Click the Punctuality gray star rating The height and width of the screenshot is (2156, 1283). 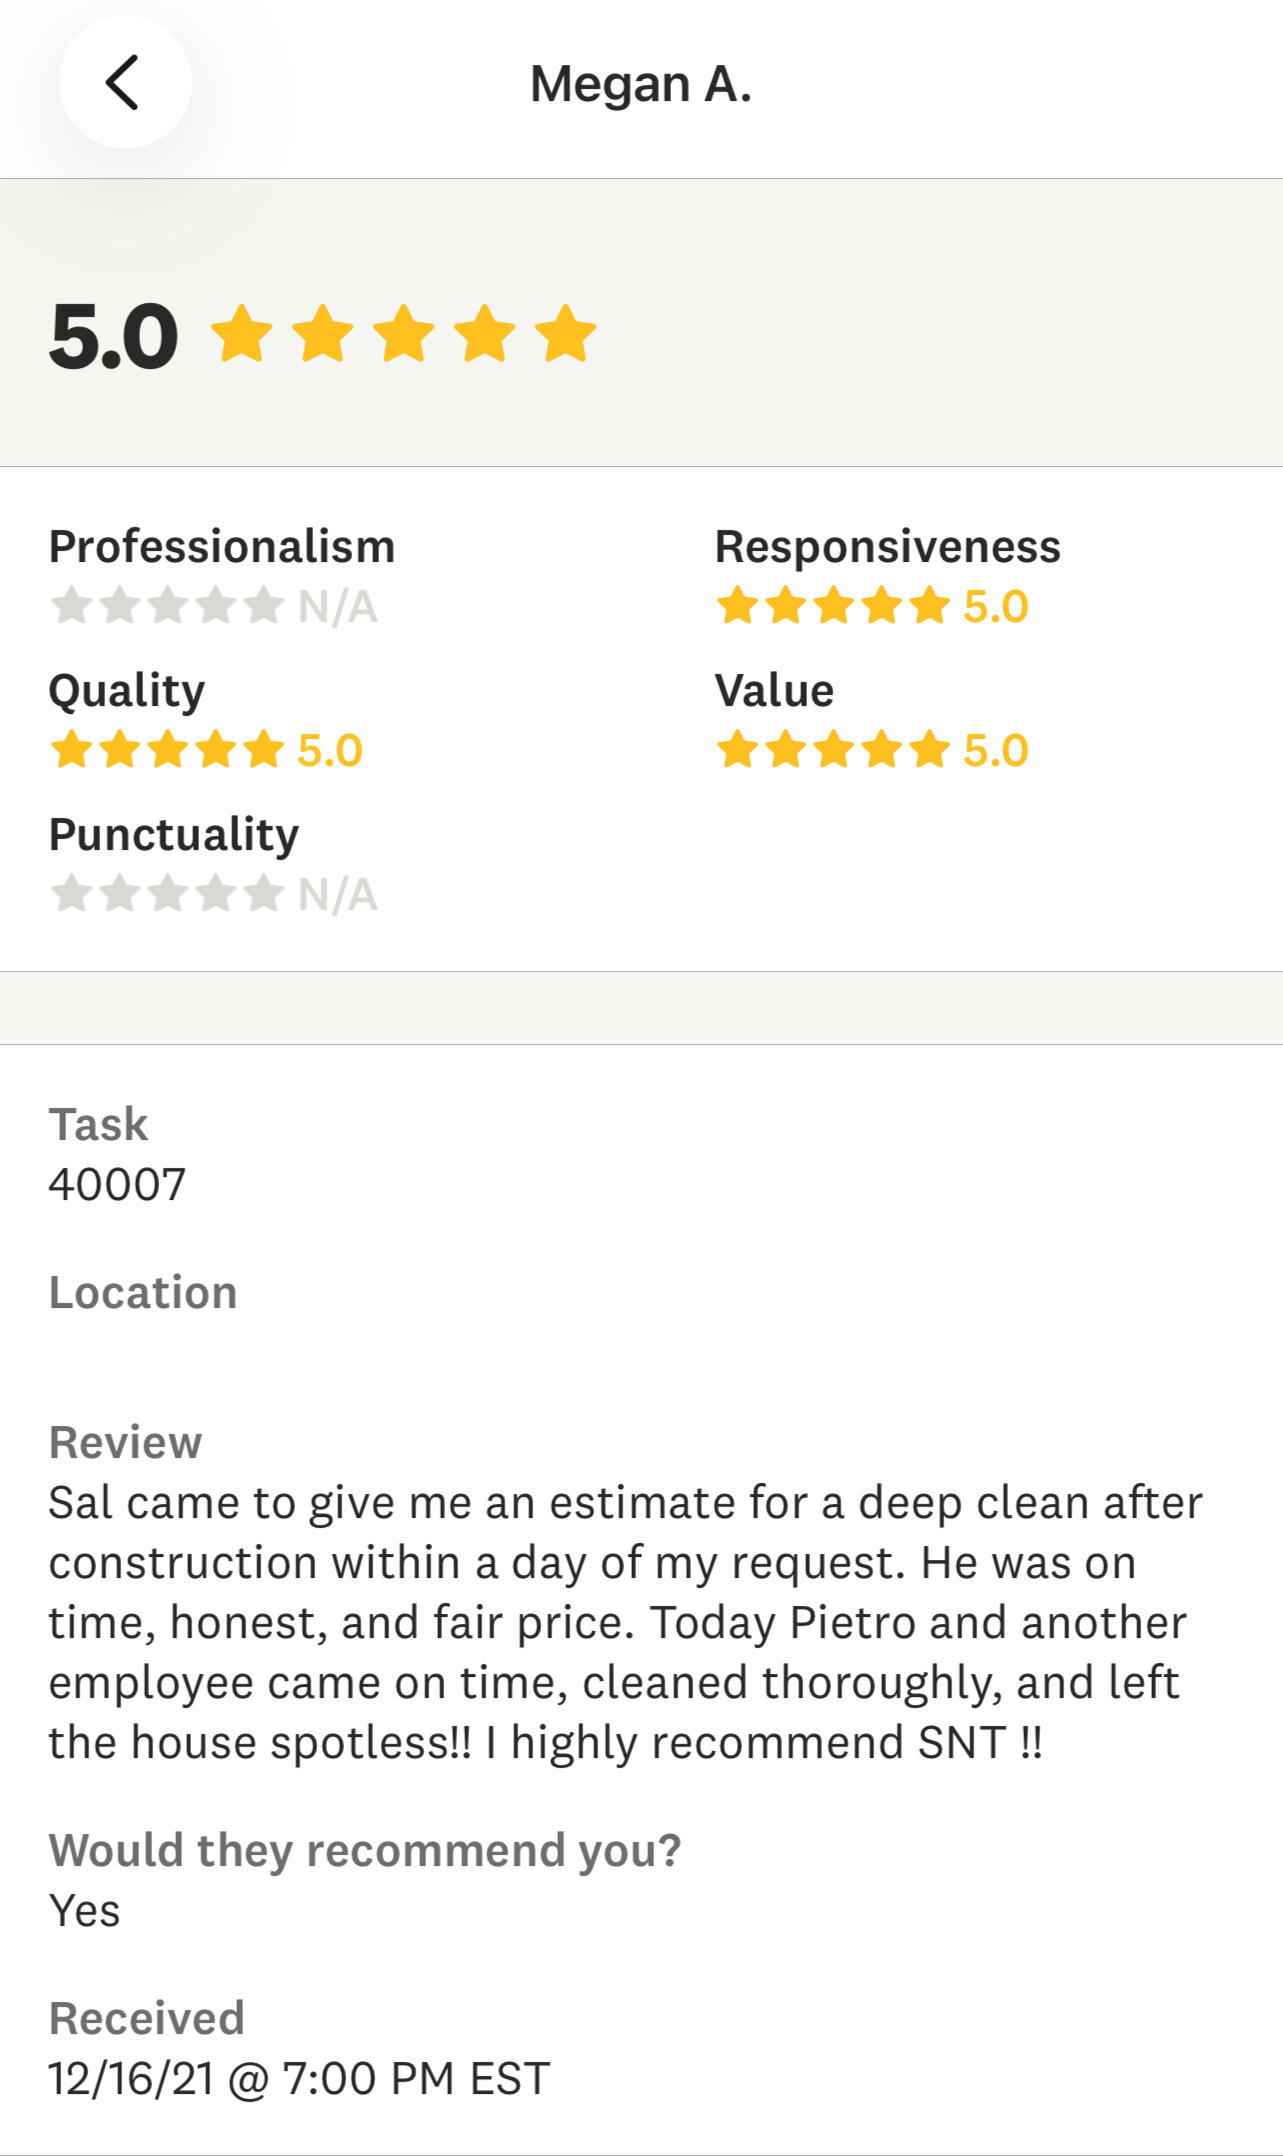tap(167, 894)
